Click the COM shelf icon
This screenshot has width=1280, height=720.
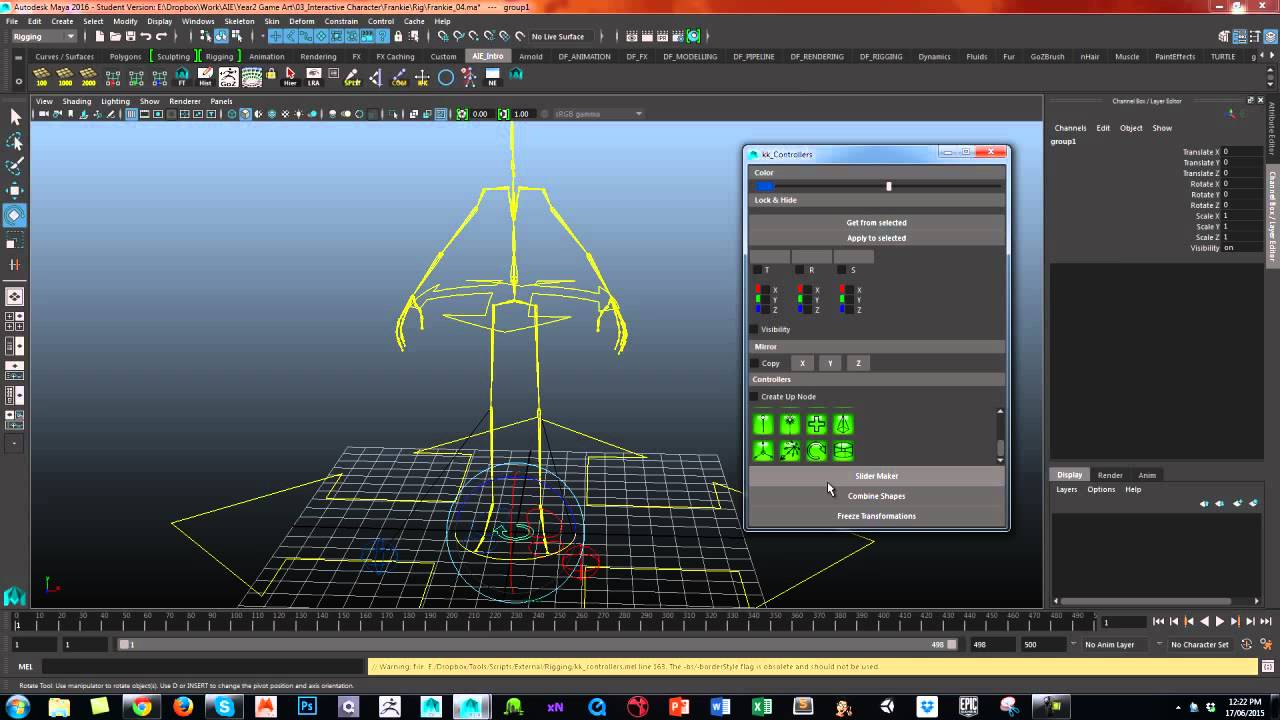399,76
